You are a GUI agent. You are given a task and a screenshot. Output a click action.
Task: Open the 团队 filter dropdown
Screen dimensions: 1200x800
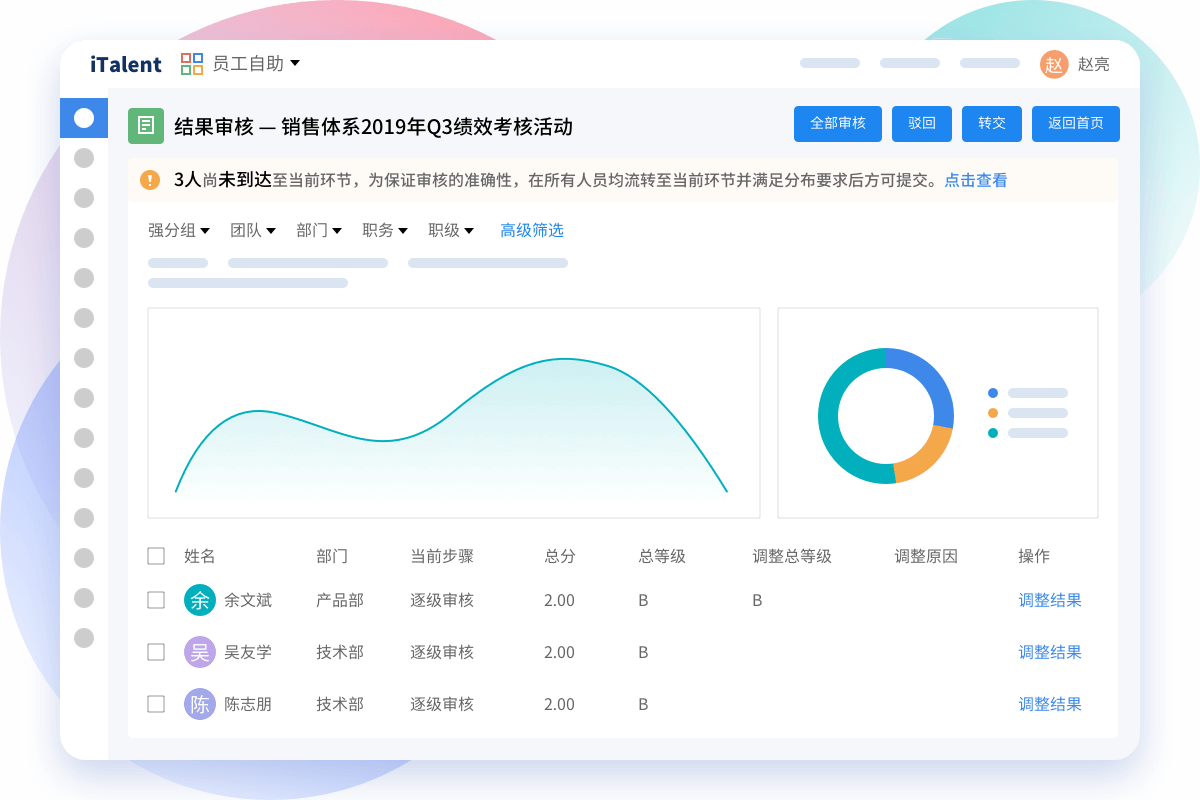pyautogui.click(x=254, y=230)
